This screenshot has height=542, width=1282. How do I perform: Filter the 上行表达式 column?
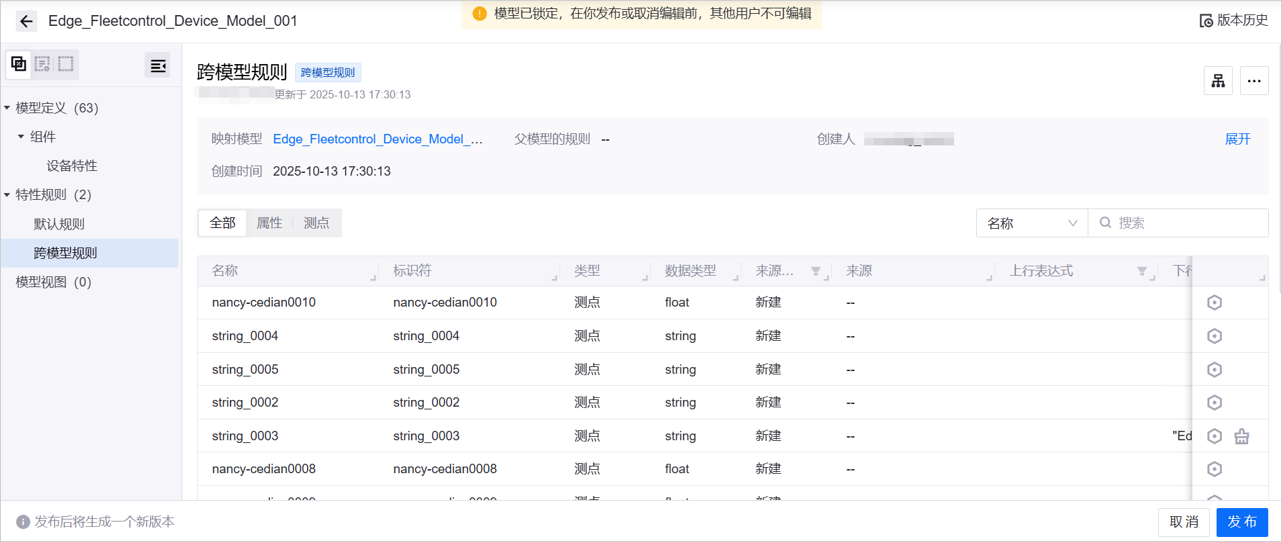tap(1141, 271)
